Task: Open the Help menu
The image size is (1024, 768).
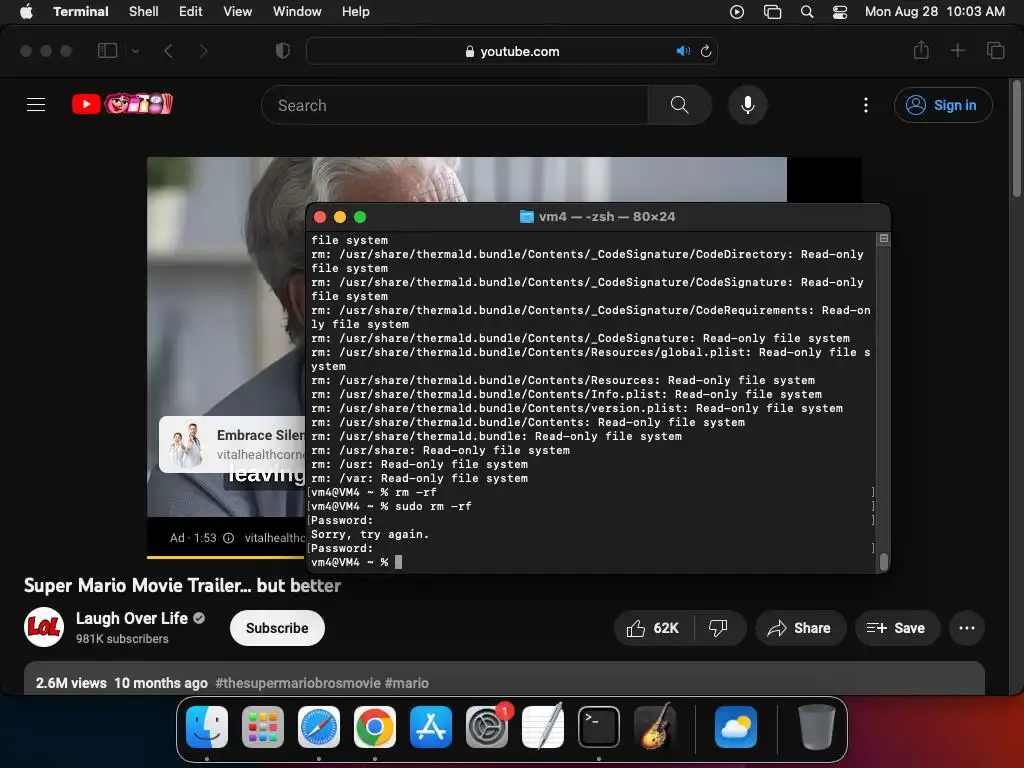Action: 355,11
